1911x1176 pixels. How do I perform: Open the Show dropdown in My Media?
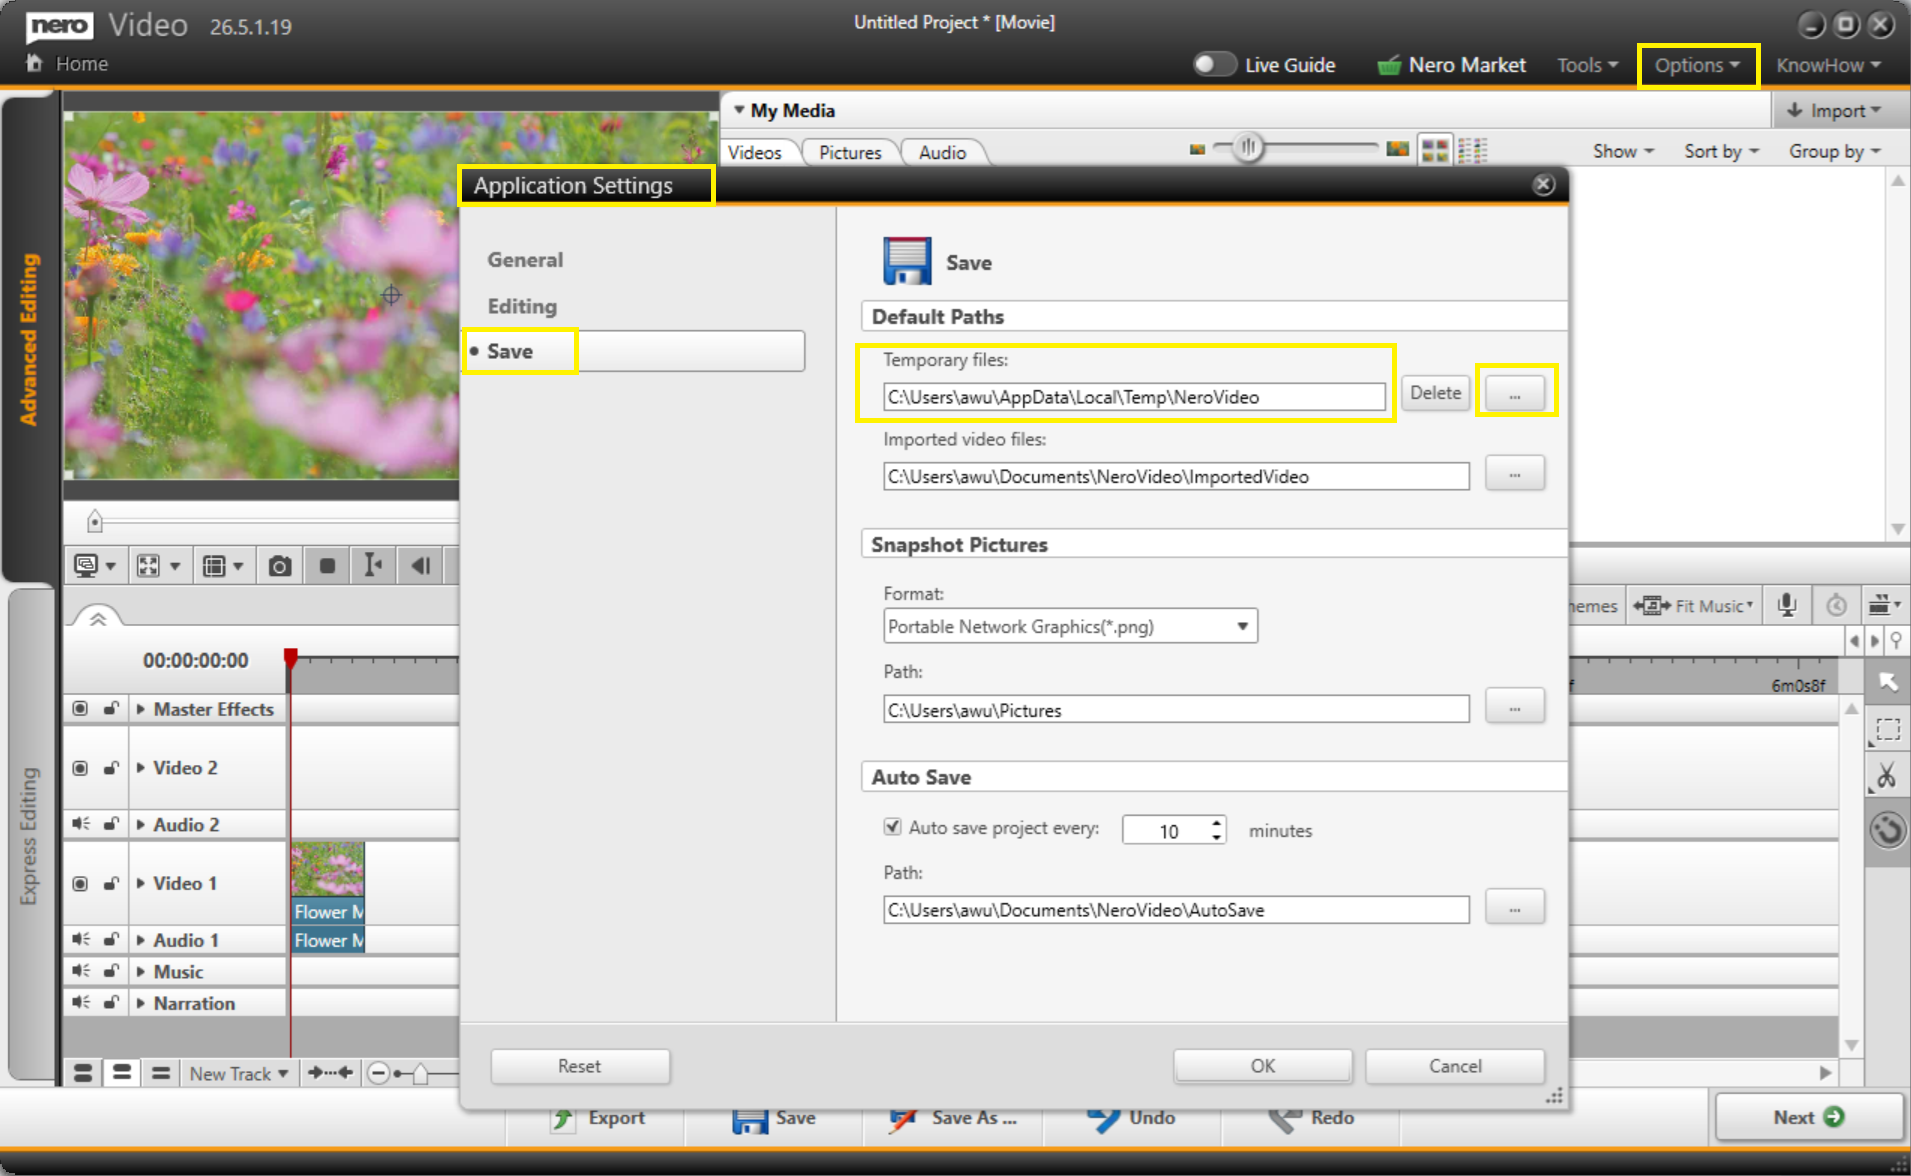tap(1623, 151)
